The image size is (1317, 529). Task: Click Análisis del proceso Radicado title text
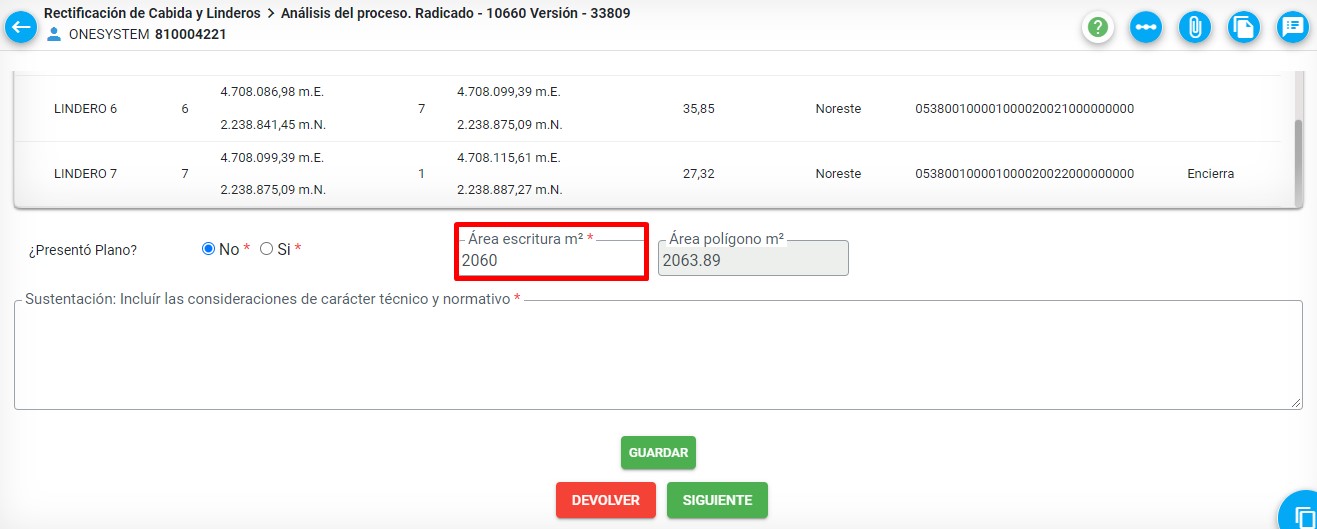455,14
